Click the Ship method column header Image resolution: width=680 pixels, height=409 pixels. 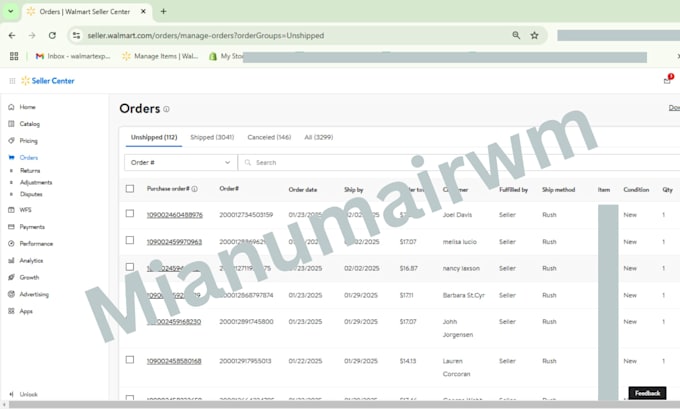click(x=559, y=190)
